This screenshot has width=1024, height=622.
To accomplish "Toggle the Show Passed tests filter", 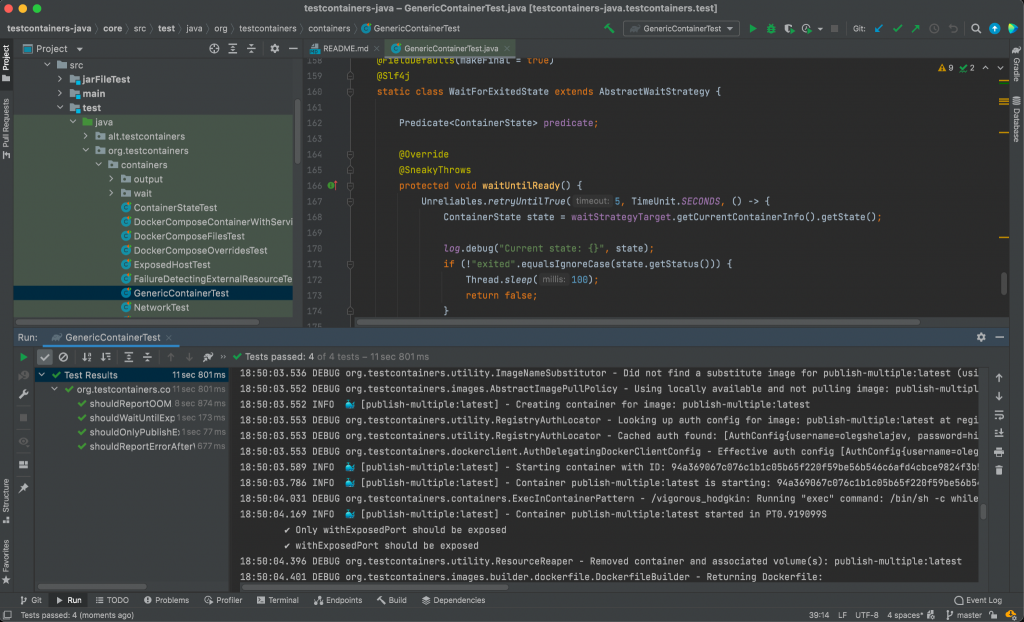I will click(x=44, y=357).
